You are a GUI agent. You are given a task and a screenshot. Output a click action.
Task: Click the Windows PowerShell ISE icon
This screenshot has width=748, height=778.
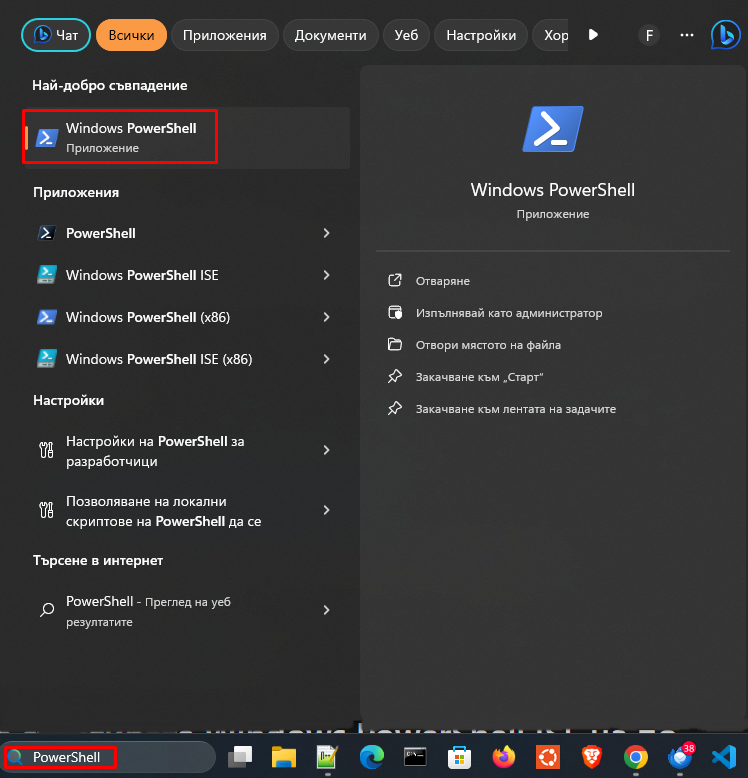[47, 275]
